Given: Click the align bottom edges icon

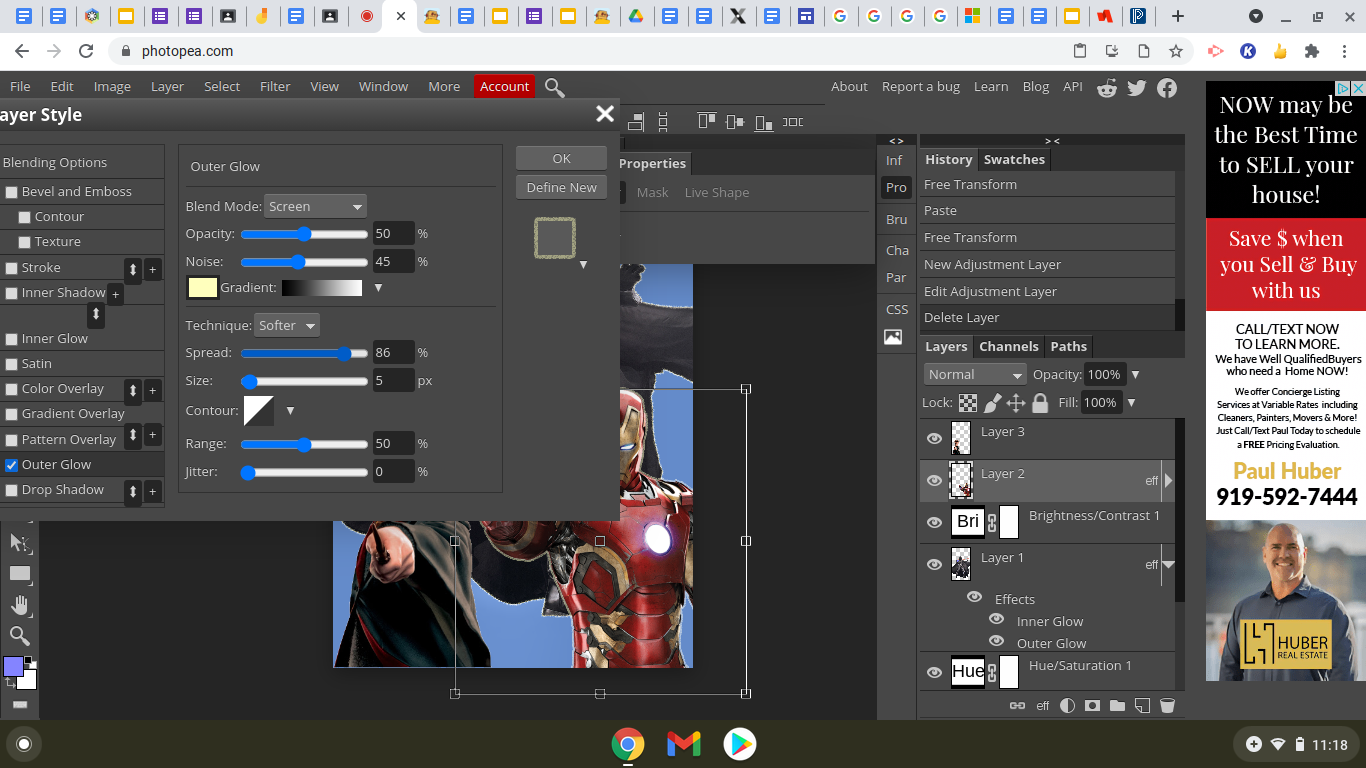Looking at the screenshot, I should point(764,122).
